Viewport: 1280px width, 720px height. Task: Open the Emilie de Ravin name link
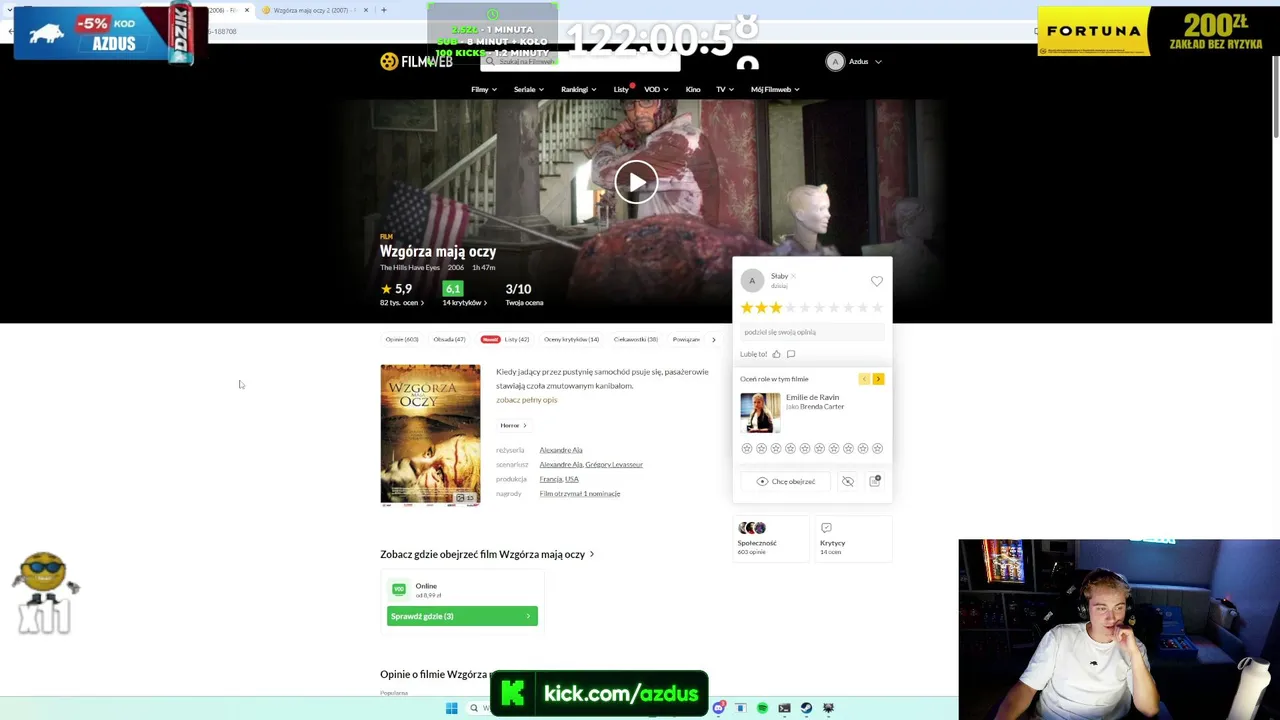tap(812, 397)
